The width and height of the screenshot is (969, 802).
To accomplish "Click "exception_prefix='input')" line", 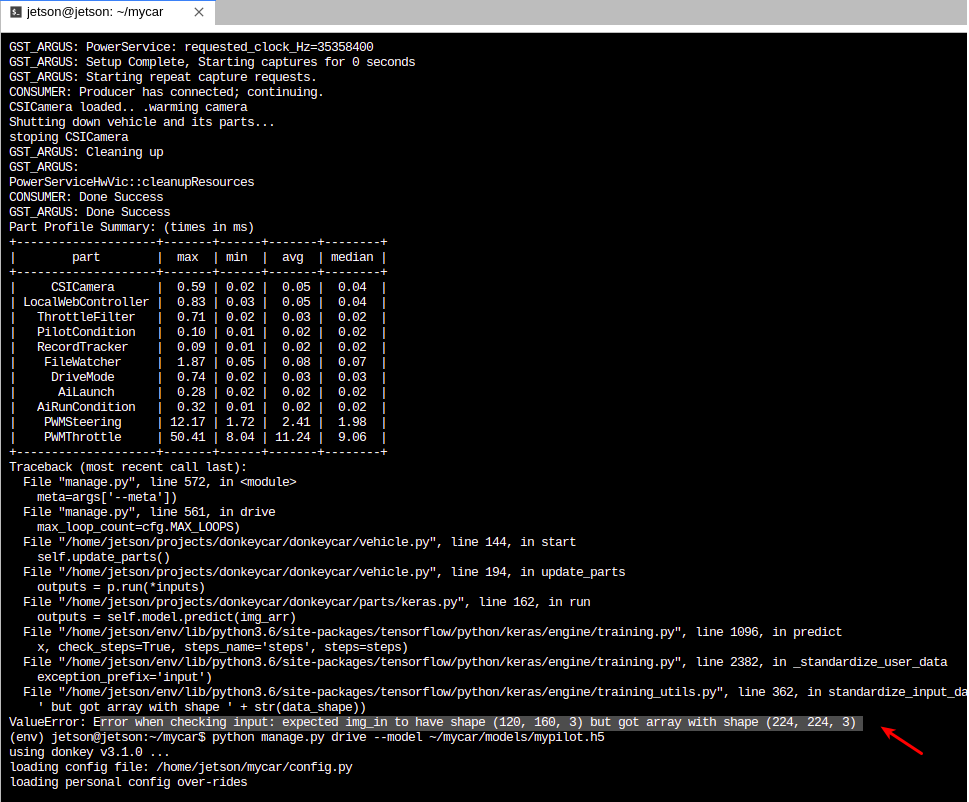I will coord(124,677).
